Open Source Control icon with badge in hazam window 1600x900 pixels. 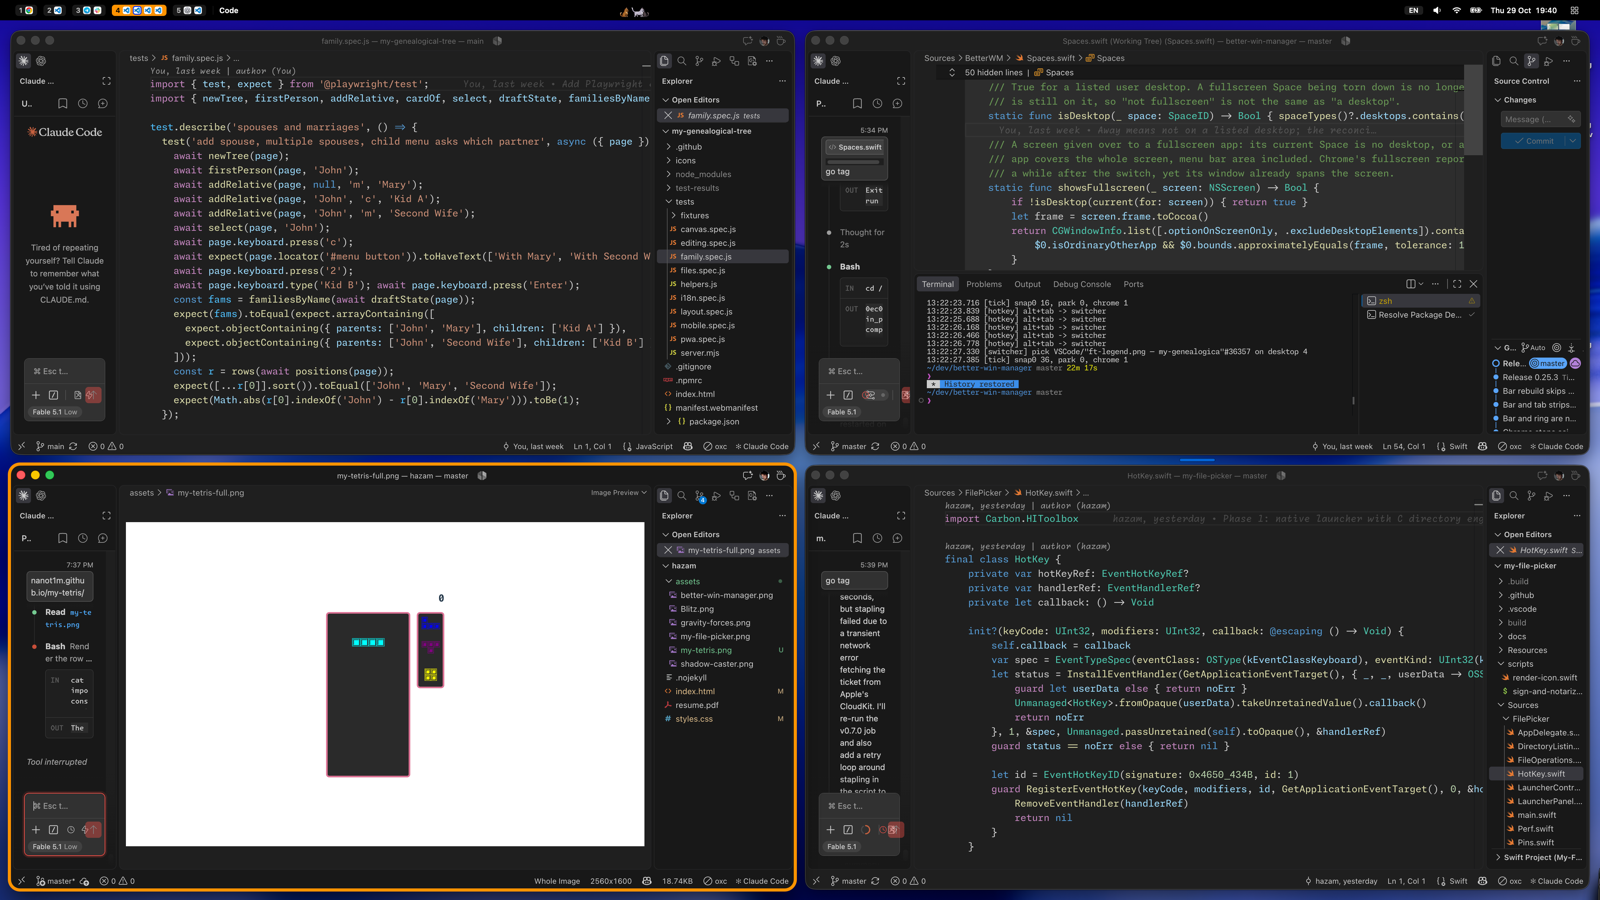coord(700,496)
